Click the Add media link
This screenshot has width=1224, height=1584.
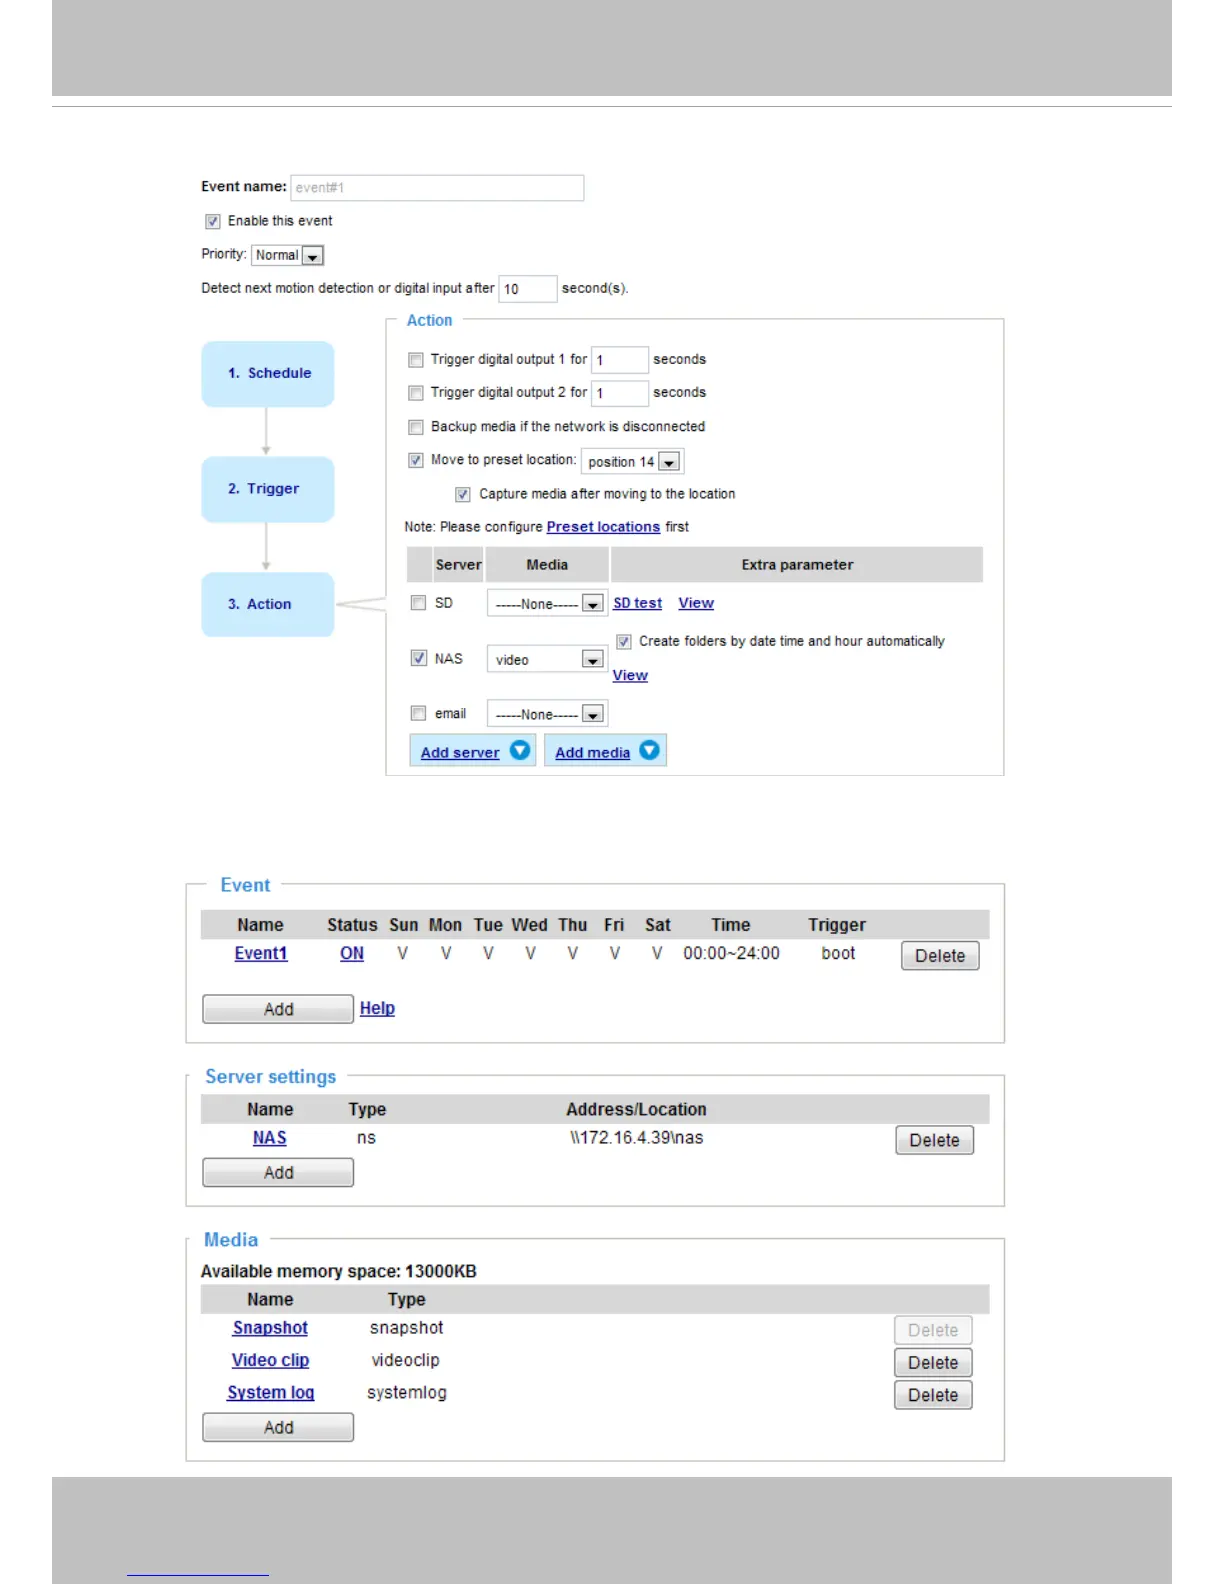[593, 752]
